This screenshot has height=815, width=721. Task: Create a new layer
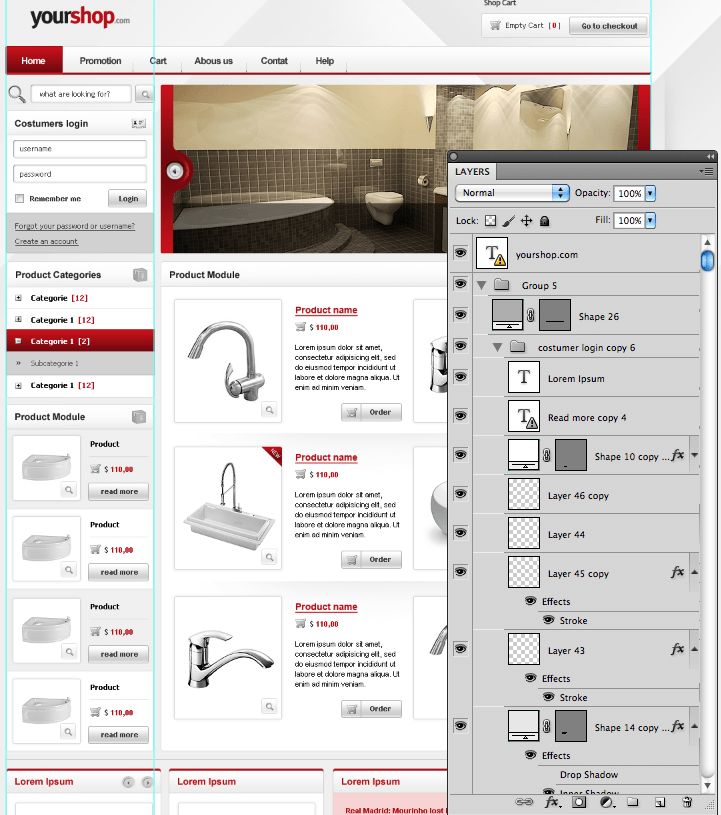click(x=660, y=803)
